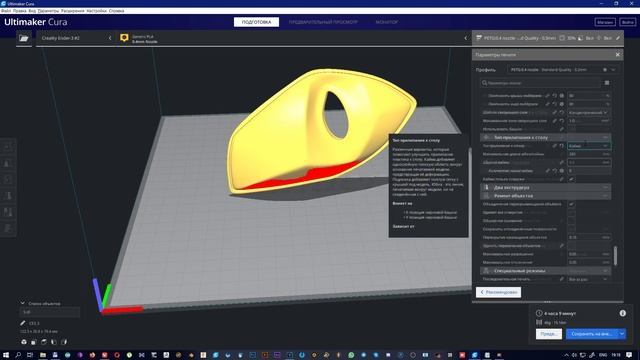
Task: Expand the Mesh Fixes section
Action: point(546,196)
